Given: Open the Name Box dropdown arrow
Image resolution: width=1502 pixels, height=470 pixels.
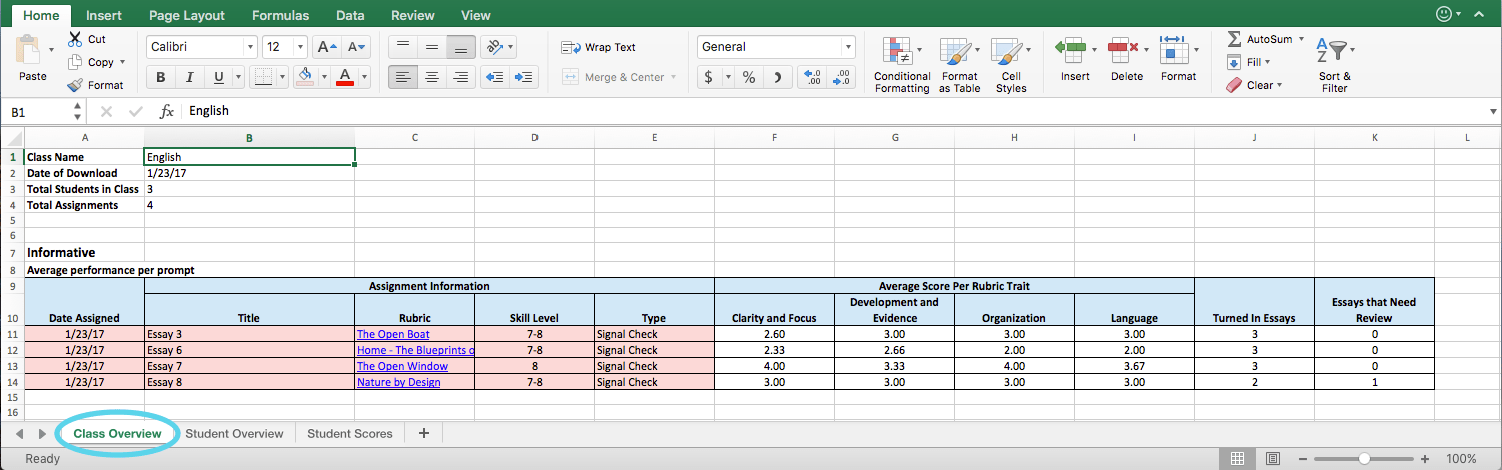Looking at the screenshot, I should (x=80, y=111).
